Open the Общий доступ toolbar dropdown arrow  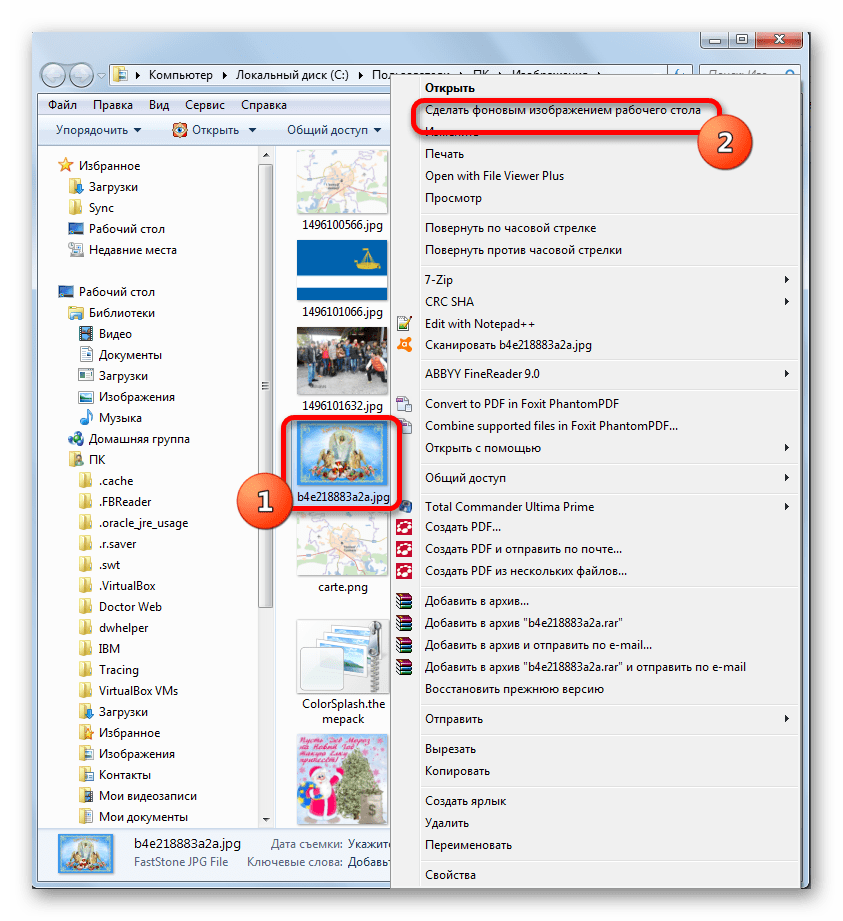377,130
